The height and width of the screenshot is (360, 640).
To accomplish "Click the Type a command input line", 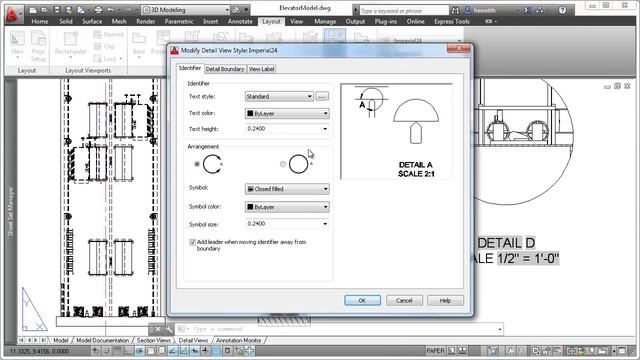I will [x=339, y=329].
